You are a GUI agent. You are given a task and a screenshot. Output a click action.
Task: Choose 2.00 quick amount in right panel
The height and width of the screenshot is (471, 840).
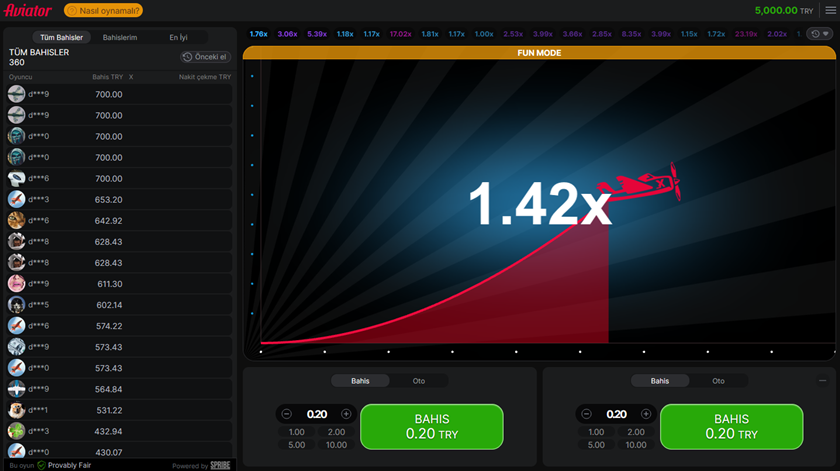[x=636, y=432]
